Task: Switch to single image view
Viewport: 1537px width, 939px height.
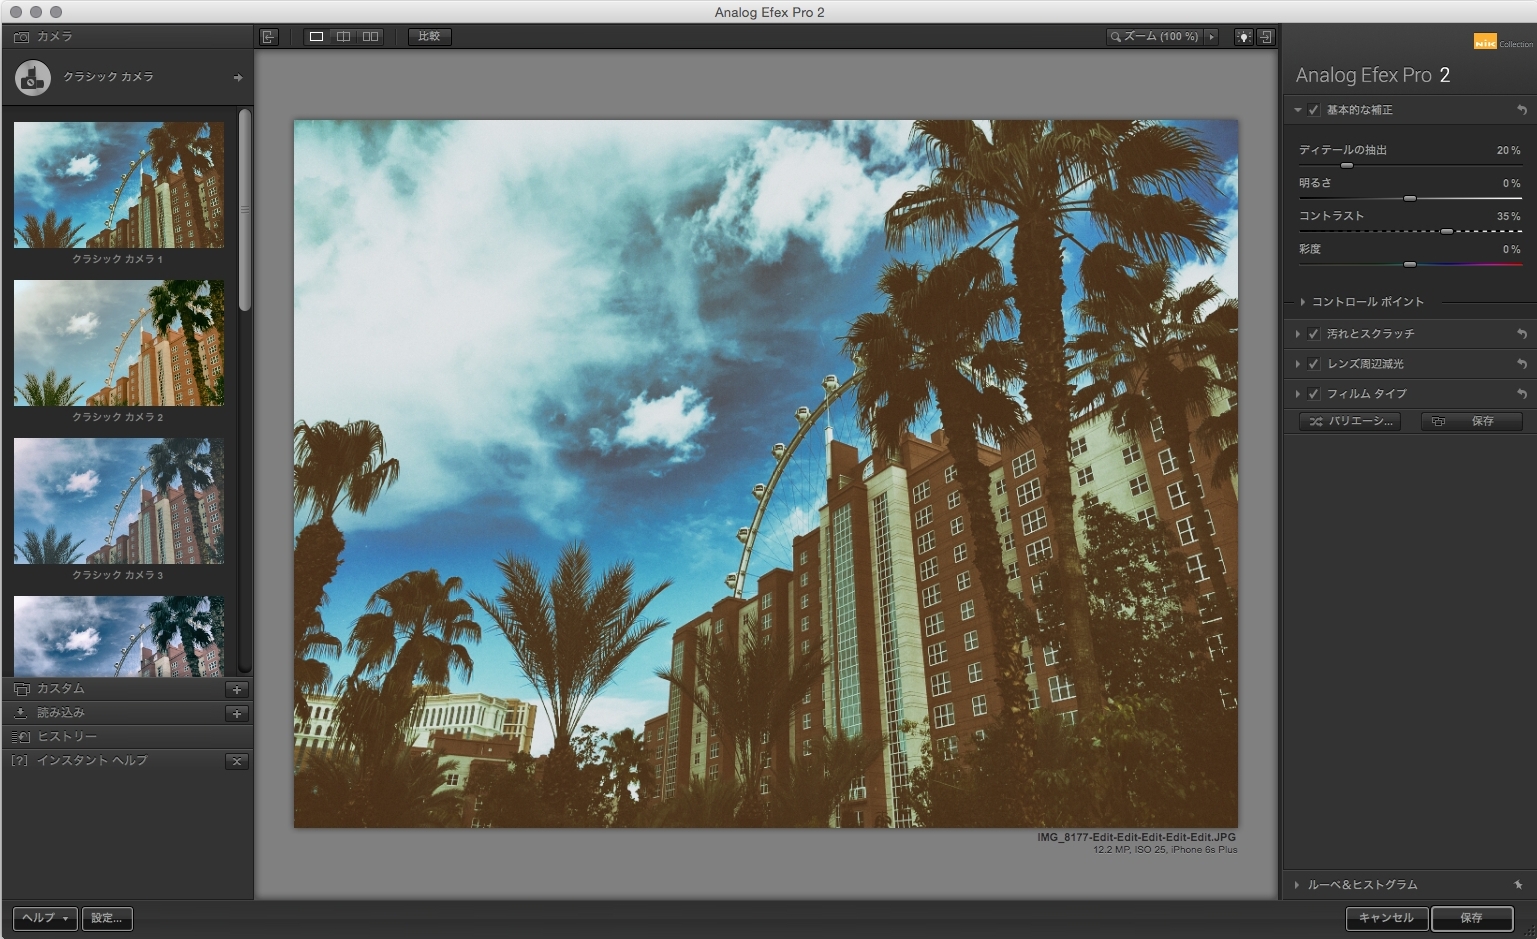Action: pos(316,37)
